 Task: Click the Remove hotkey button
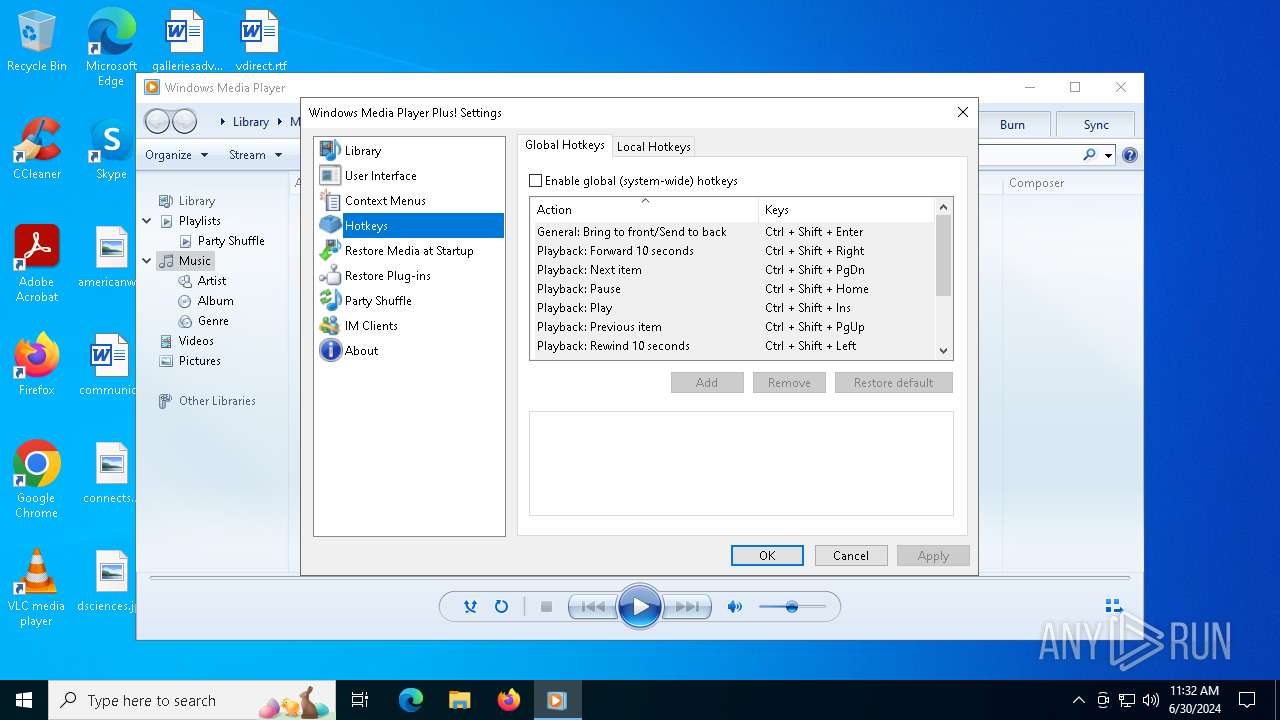[789, 383]
